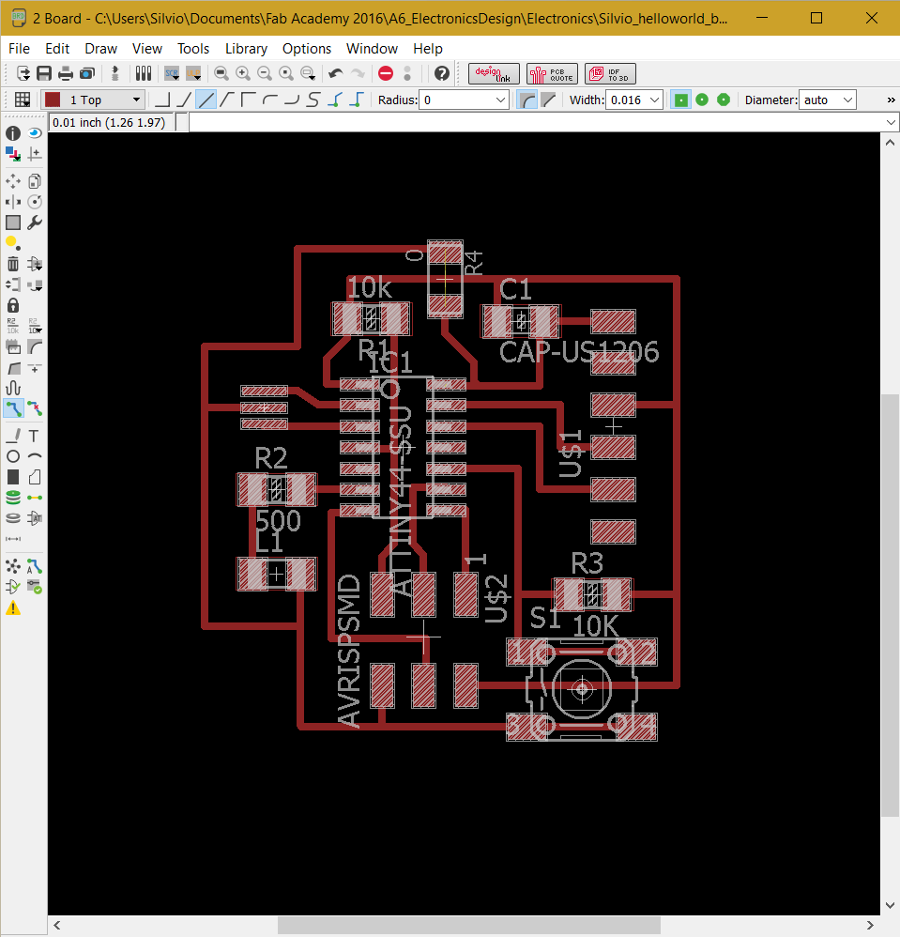Set via shape to square
Image resolution: width=900 pixels, height=937 pixels.
pos(681,100)
